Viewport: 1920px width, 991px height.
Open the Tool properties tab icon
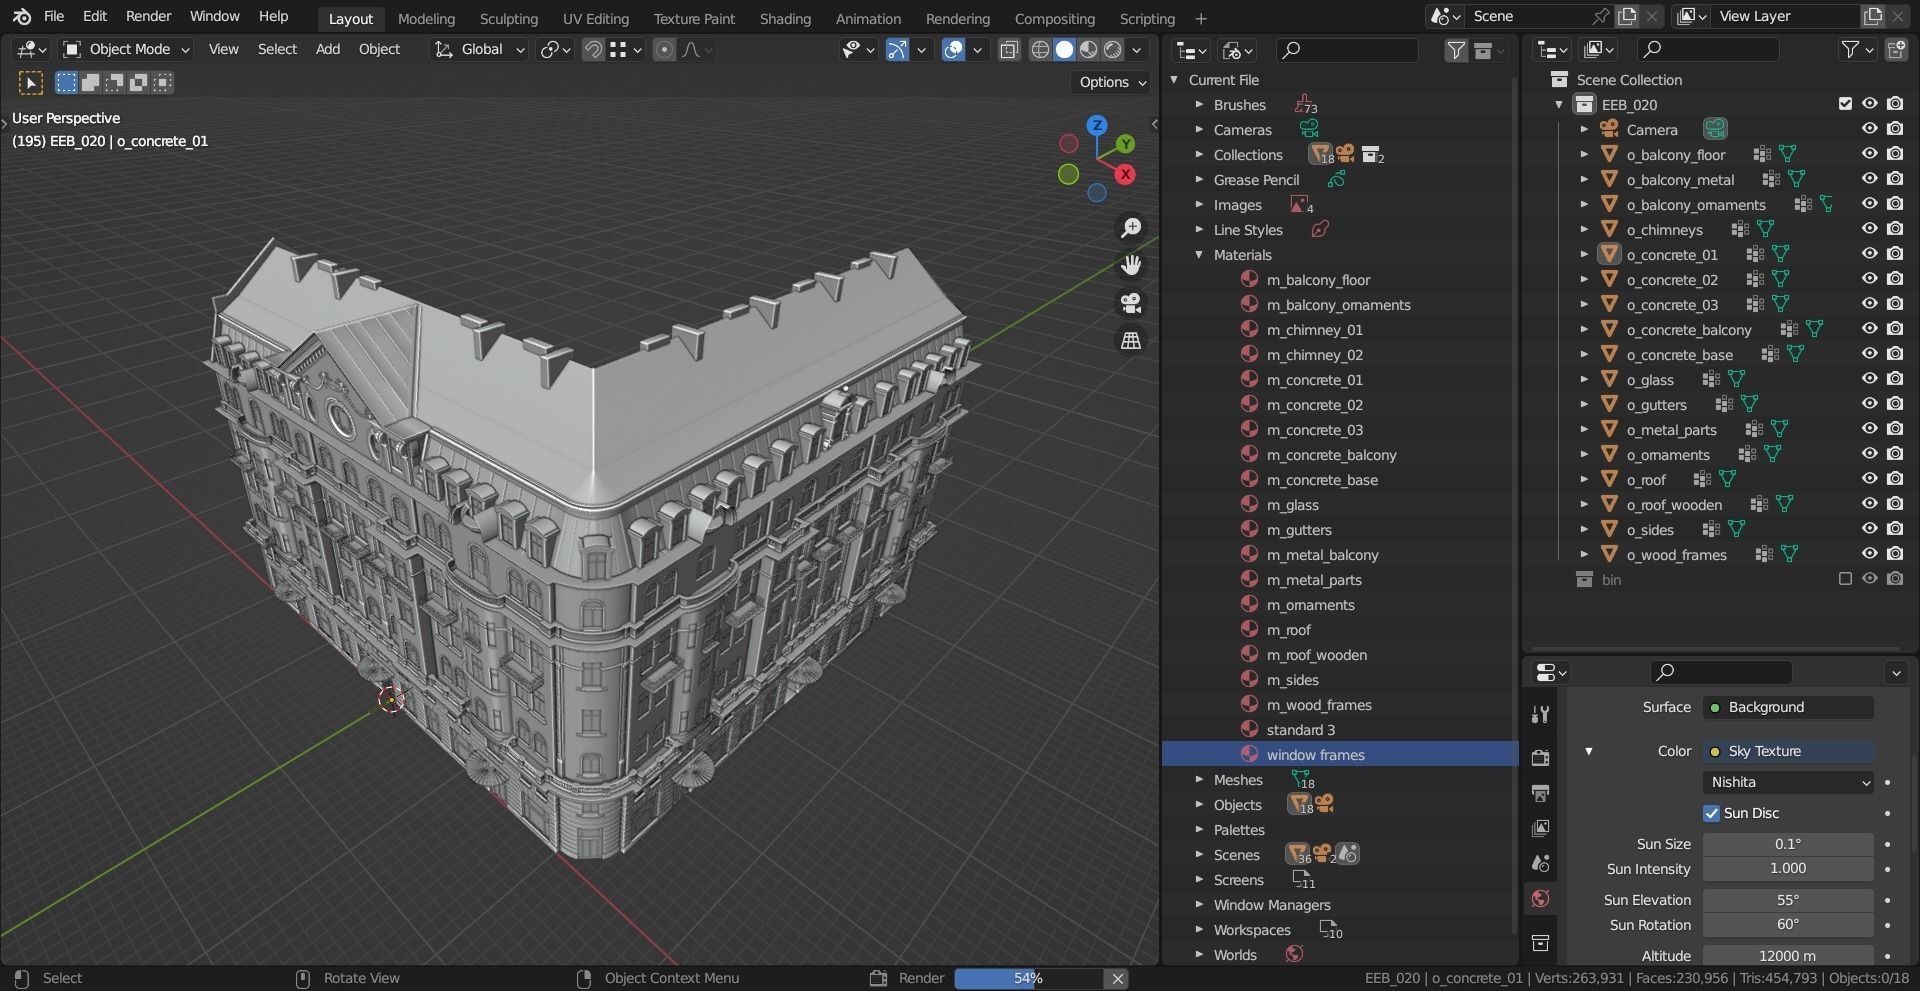(x=1540, y=714)
